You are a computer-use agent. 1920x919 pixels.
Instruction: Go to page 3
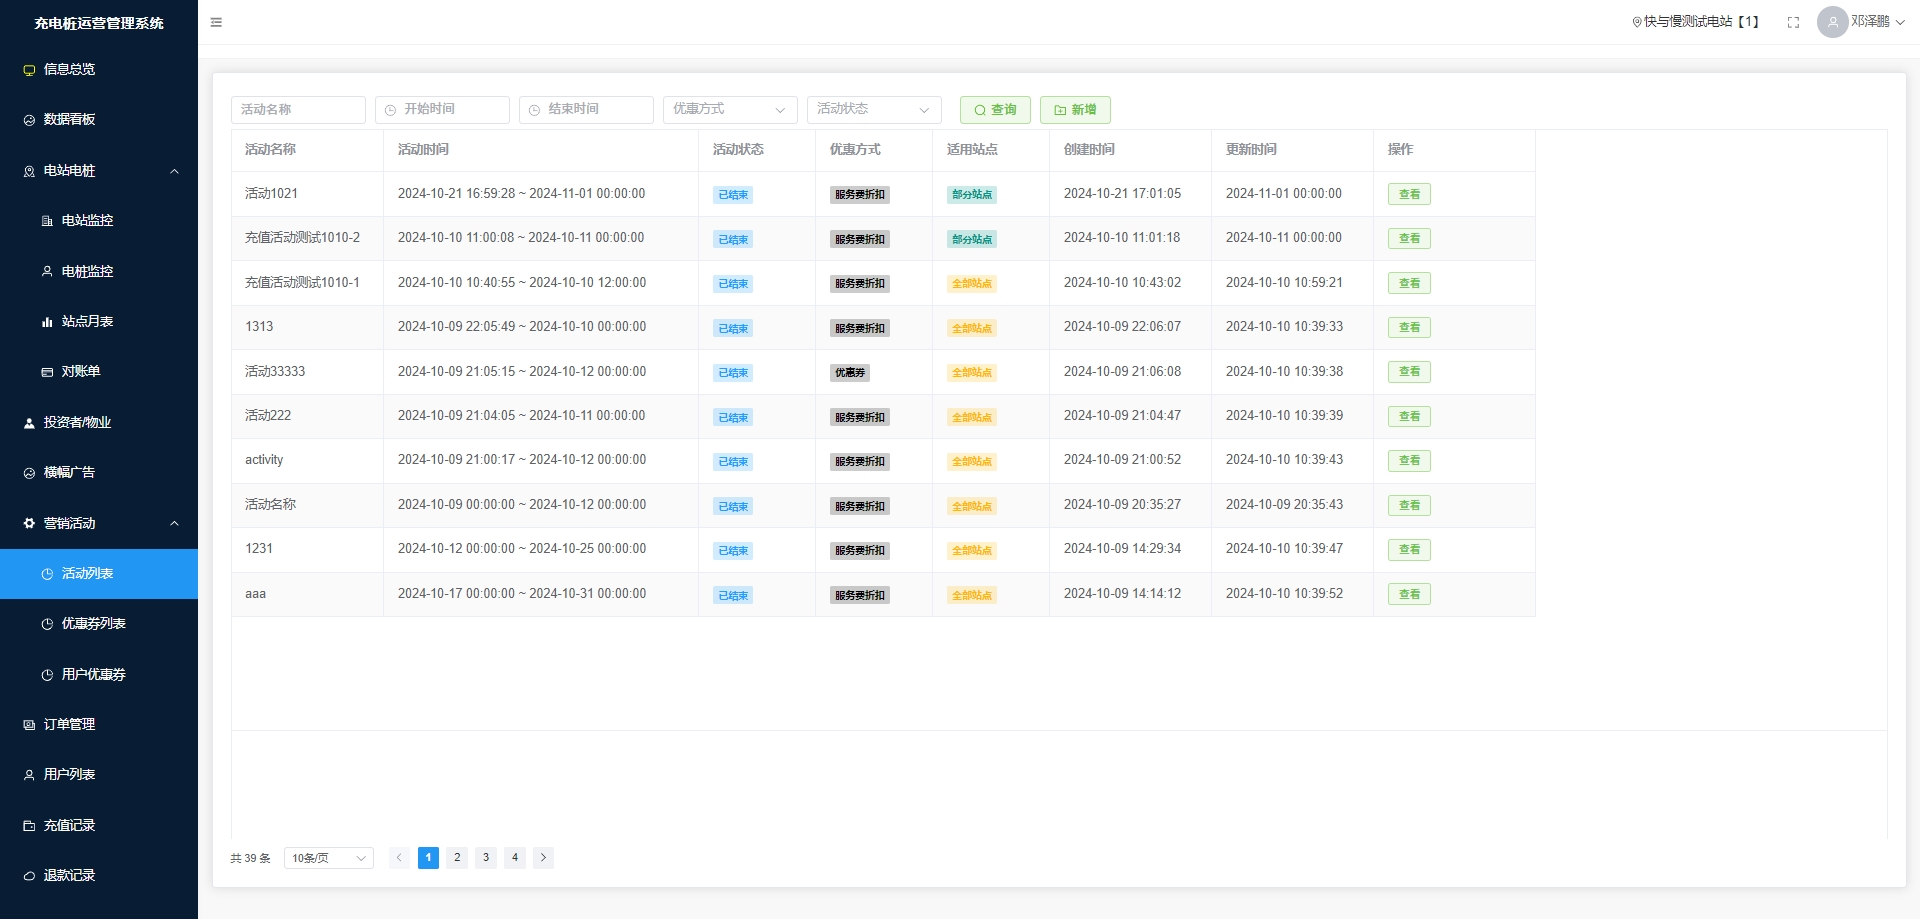coord(486,858)
